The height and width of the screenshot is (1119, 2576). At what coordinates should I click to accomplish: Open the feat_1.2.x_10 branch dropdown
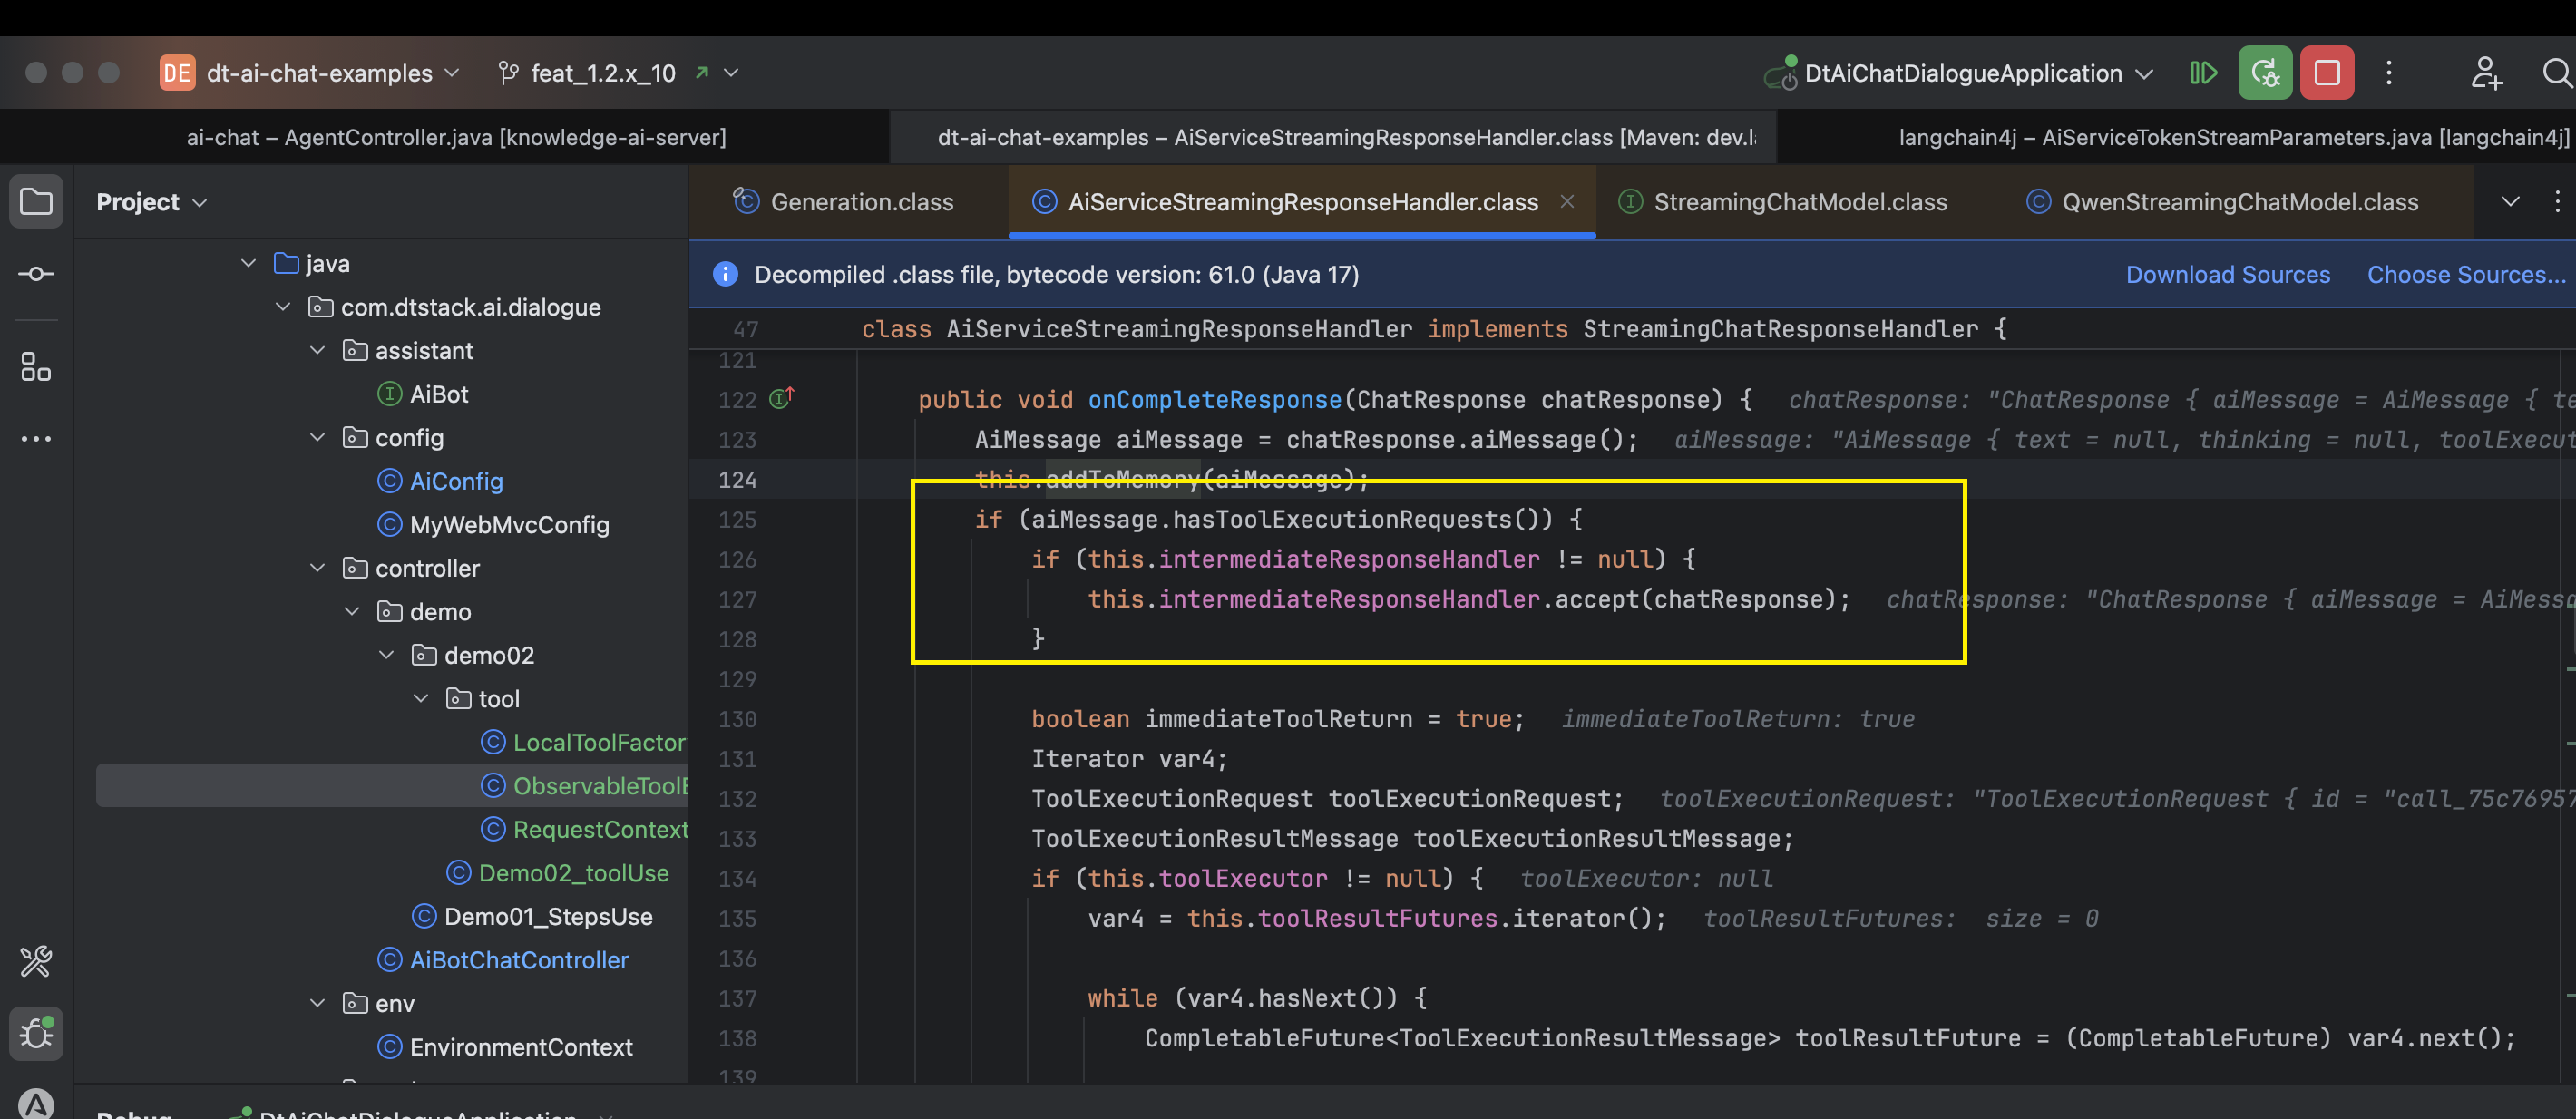[618, 73]
